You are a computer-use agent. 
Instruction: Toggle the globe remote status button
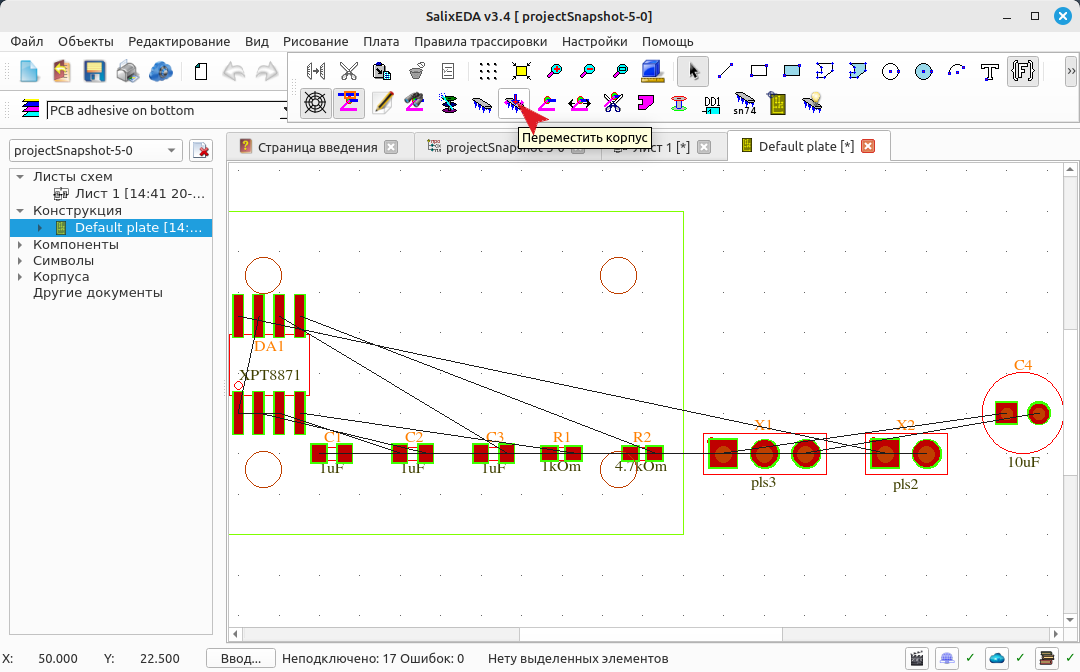tap(946, 659)
